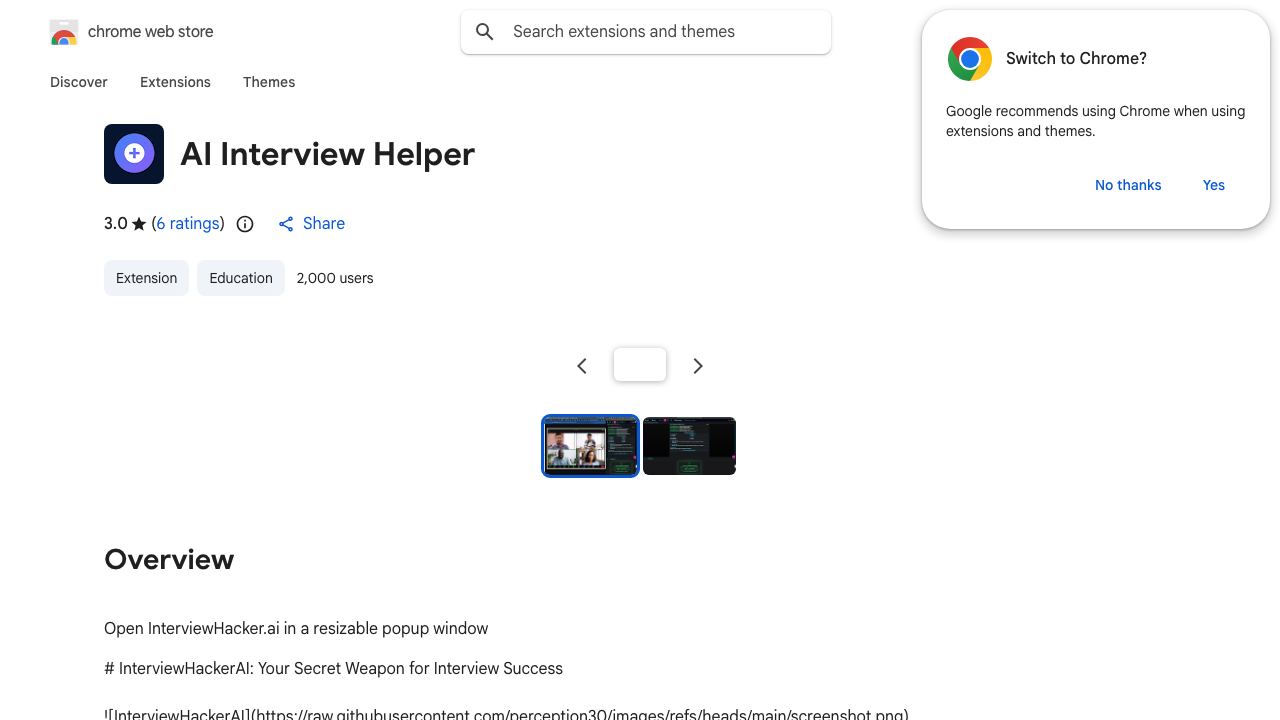Click the Share icon
The width and height of the screenshot is (1280, 720).
286,224
